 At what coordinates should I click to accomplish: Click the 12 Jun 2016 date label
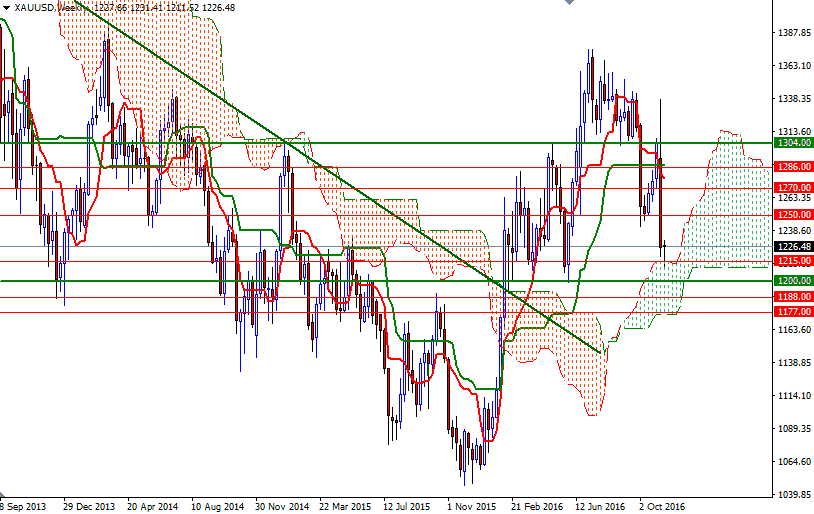pos(600,506)
